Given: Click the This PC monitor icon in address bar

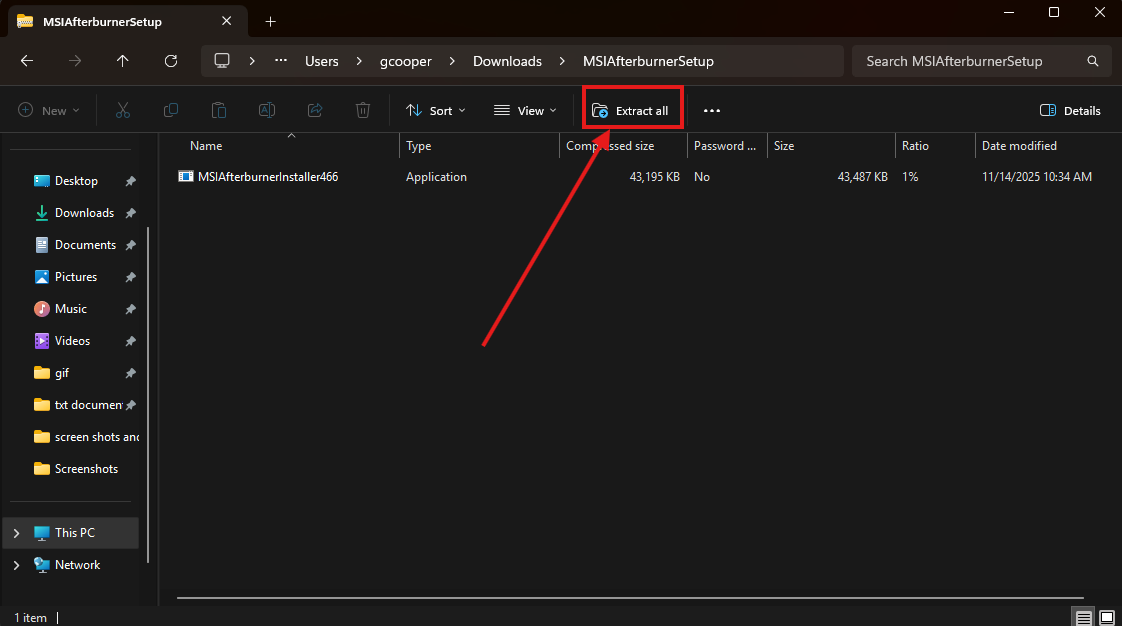Looking at the screenshot, I should [x=222, y=61].
